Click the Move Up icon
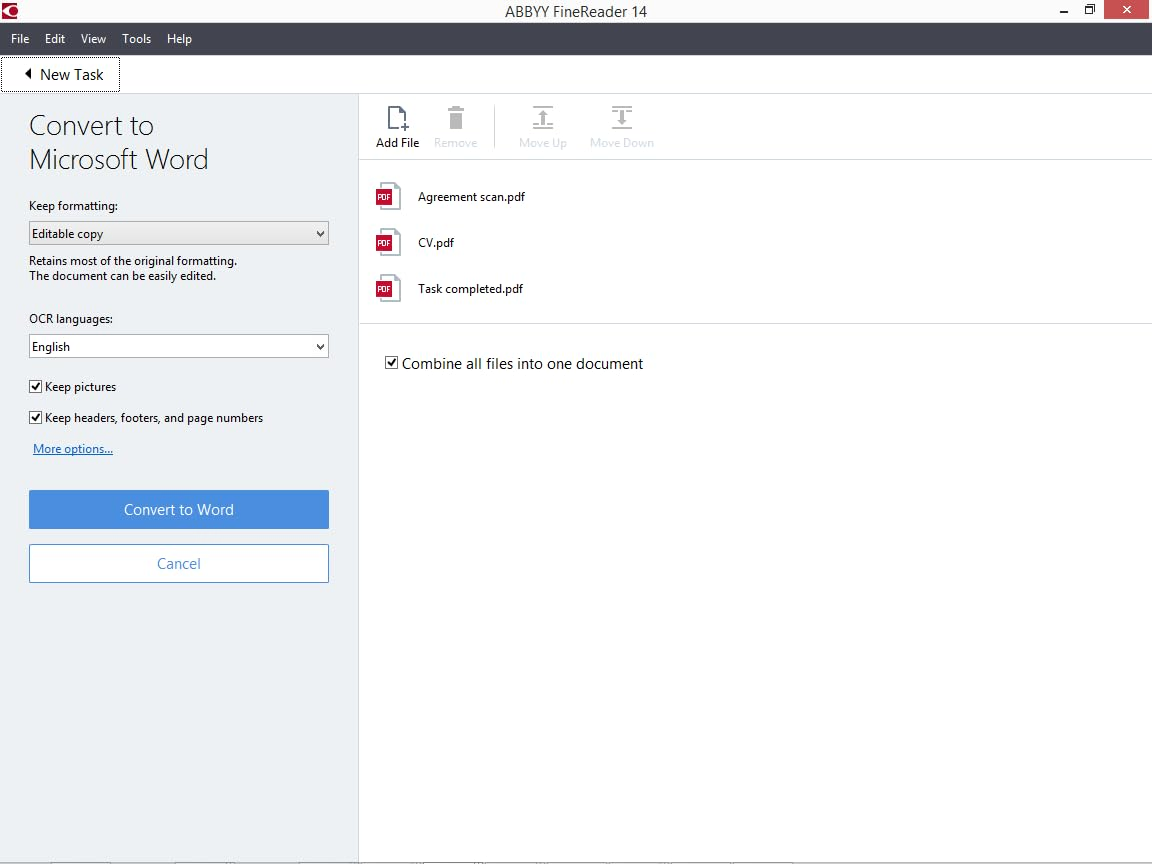The image size is (1152, 864). (x=542, y=119)
